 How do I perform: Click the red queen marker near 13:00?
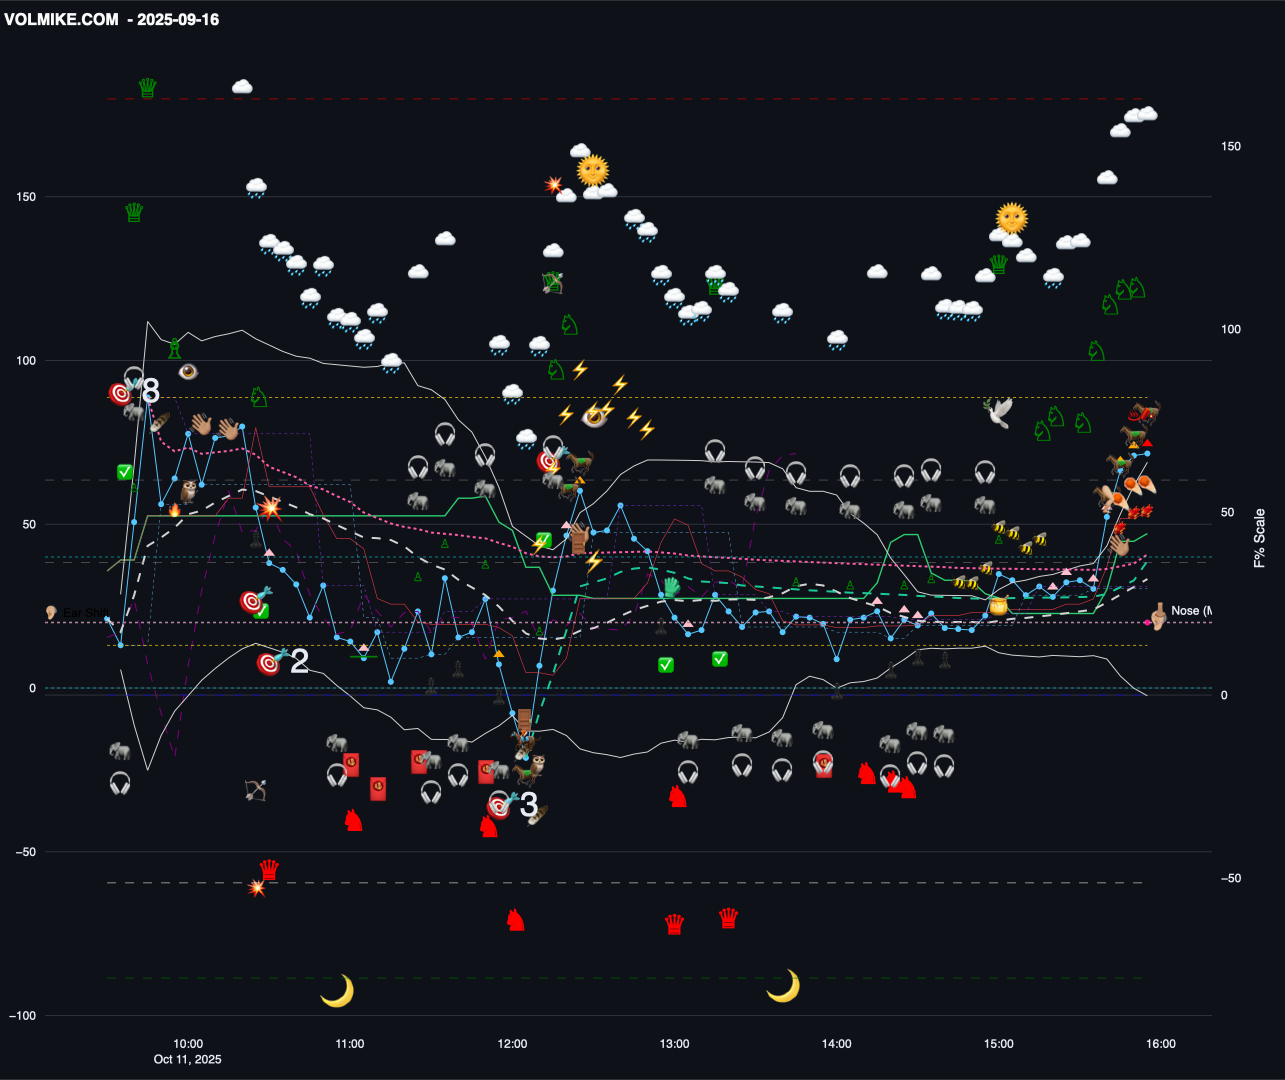tap(675, 924)
